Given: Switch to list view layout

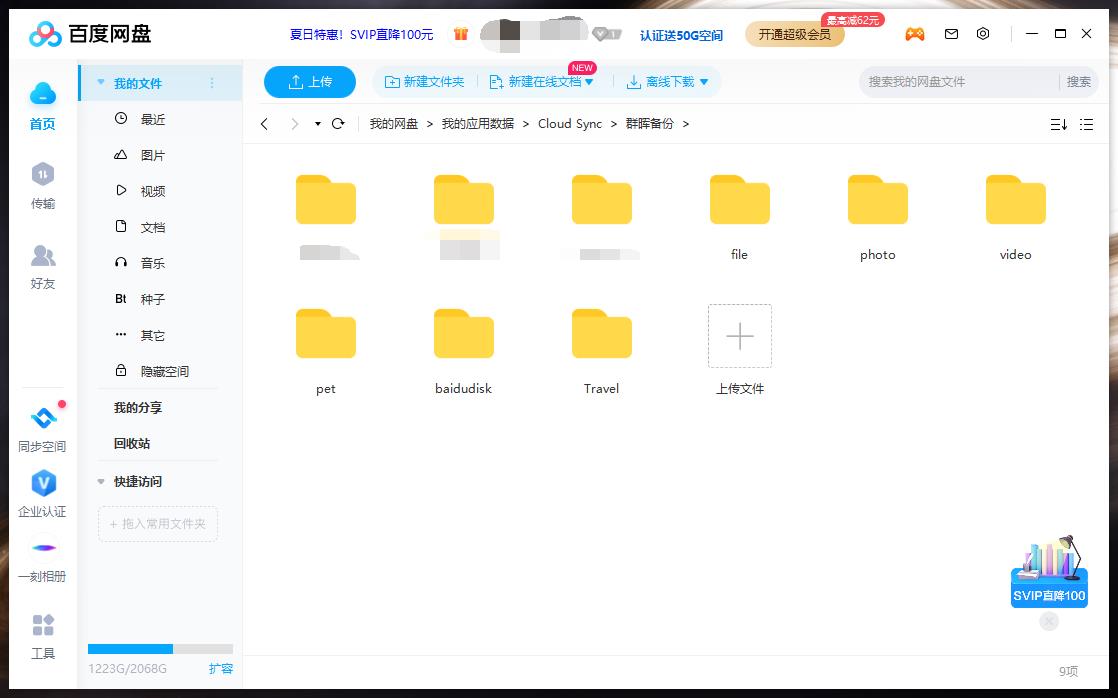Looking at the screenshot, I should click(x=1088, y=124).
